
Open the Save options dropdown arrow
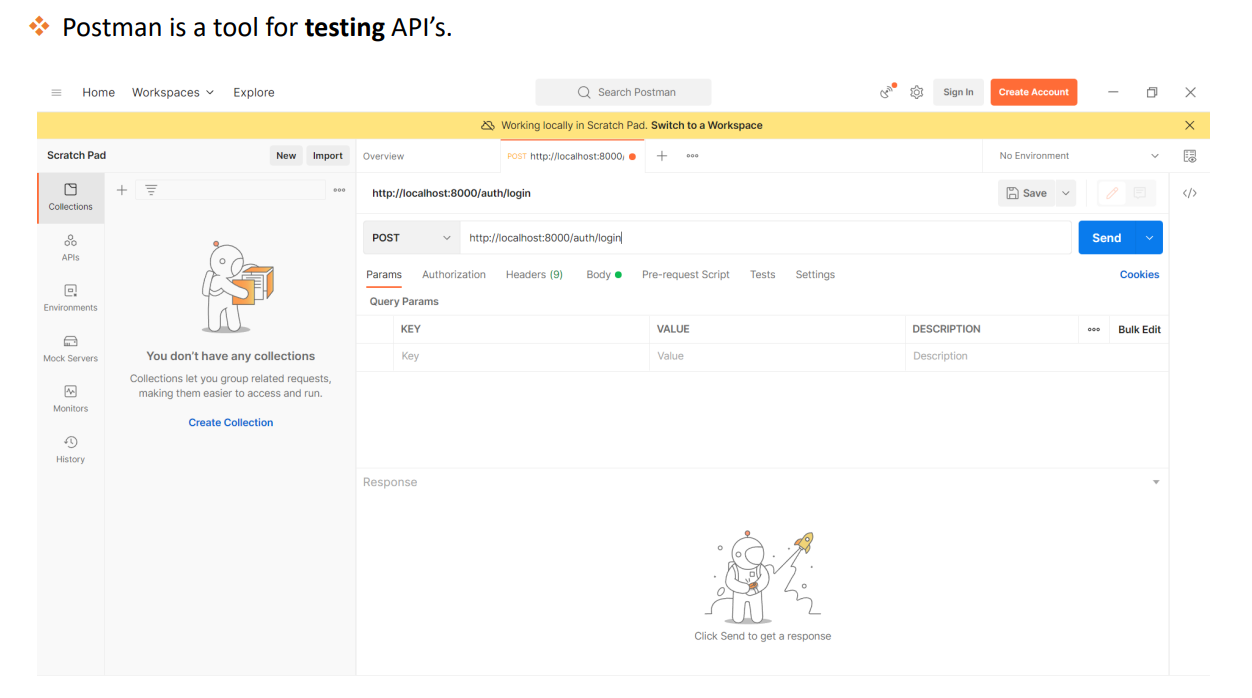1065,193
